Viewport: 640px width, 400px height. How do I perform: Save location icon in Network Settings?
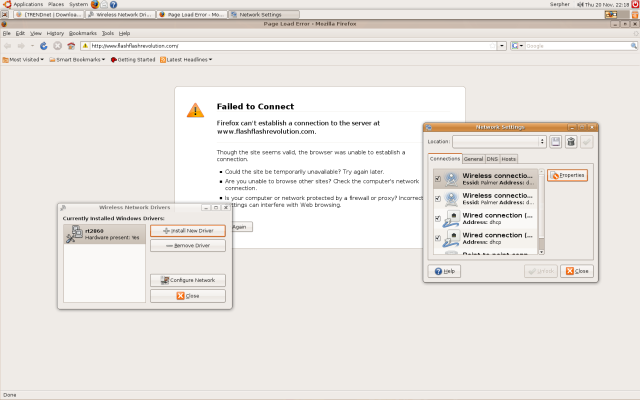(556, 142)
